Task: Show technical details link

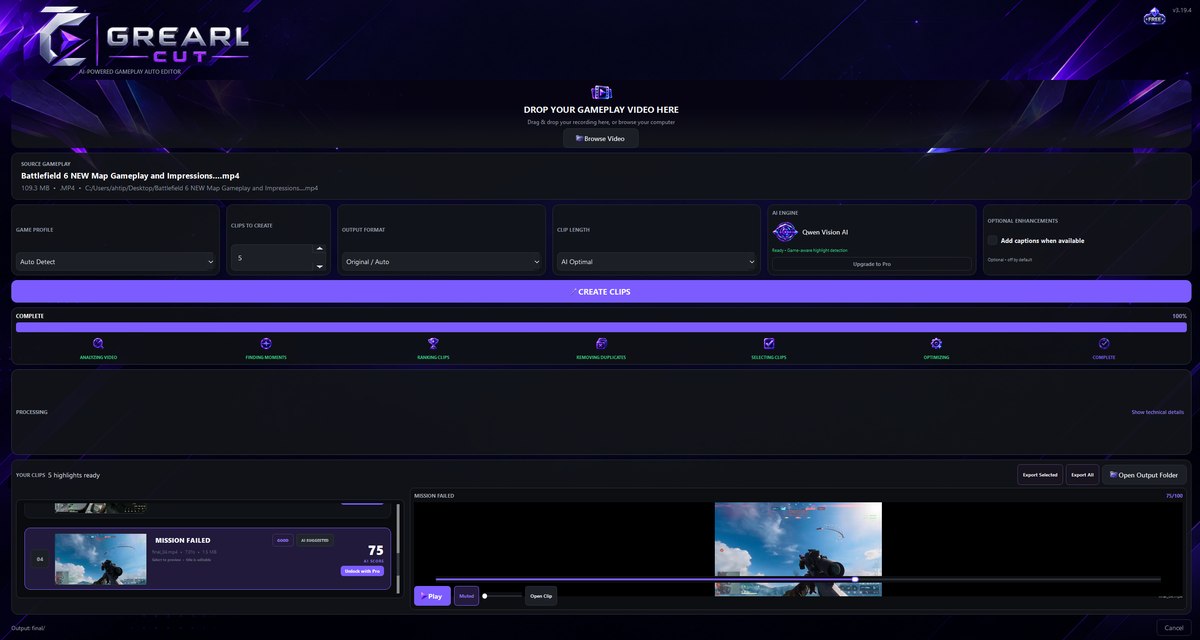Action: (1157, 412)
